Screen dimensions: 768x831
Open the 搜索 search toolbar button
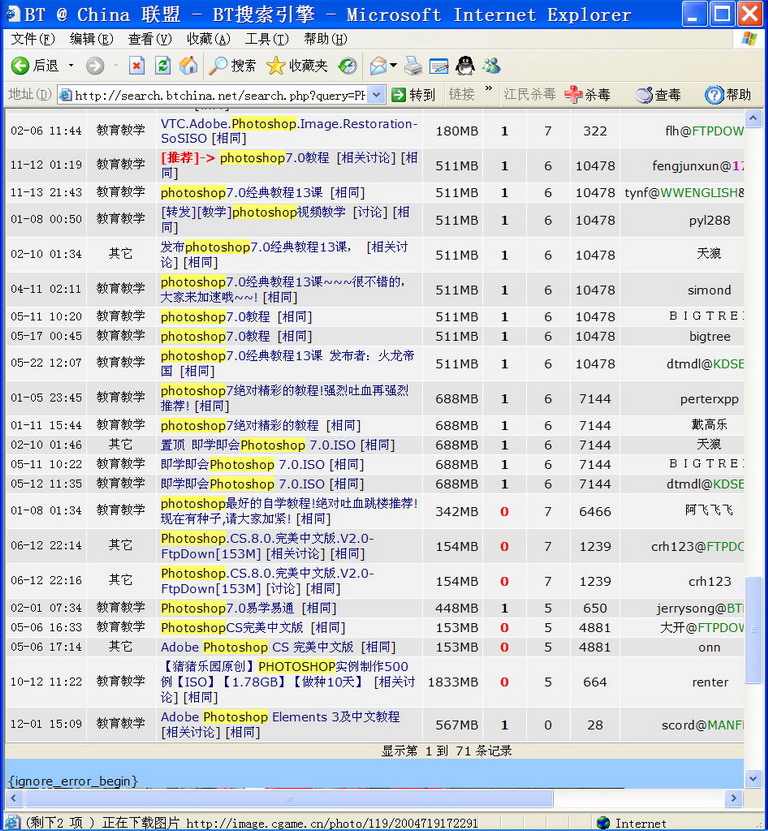232,66
